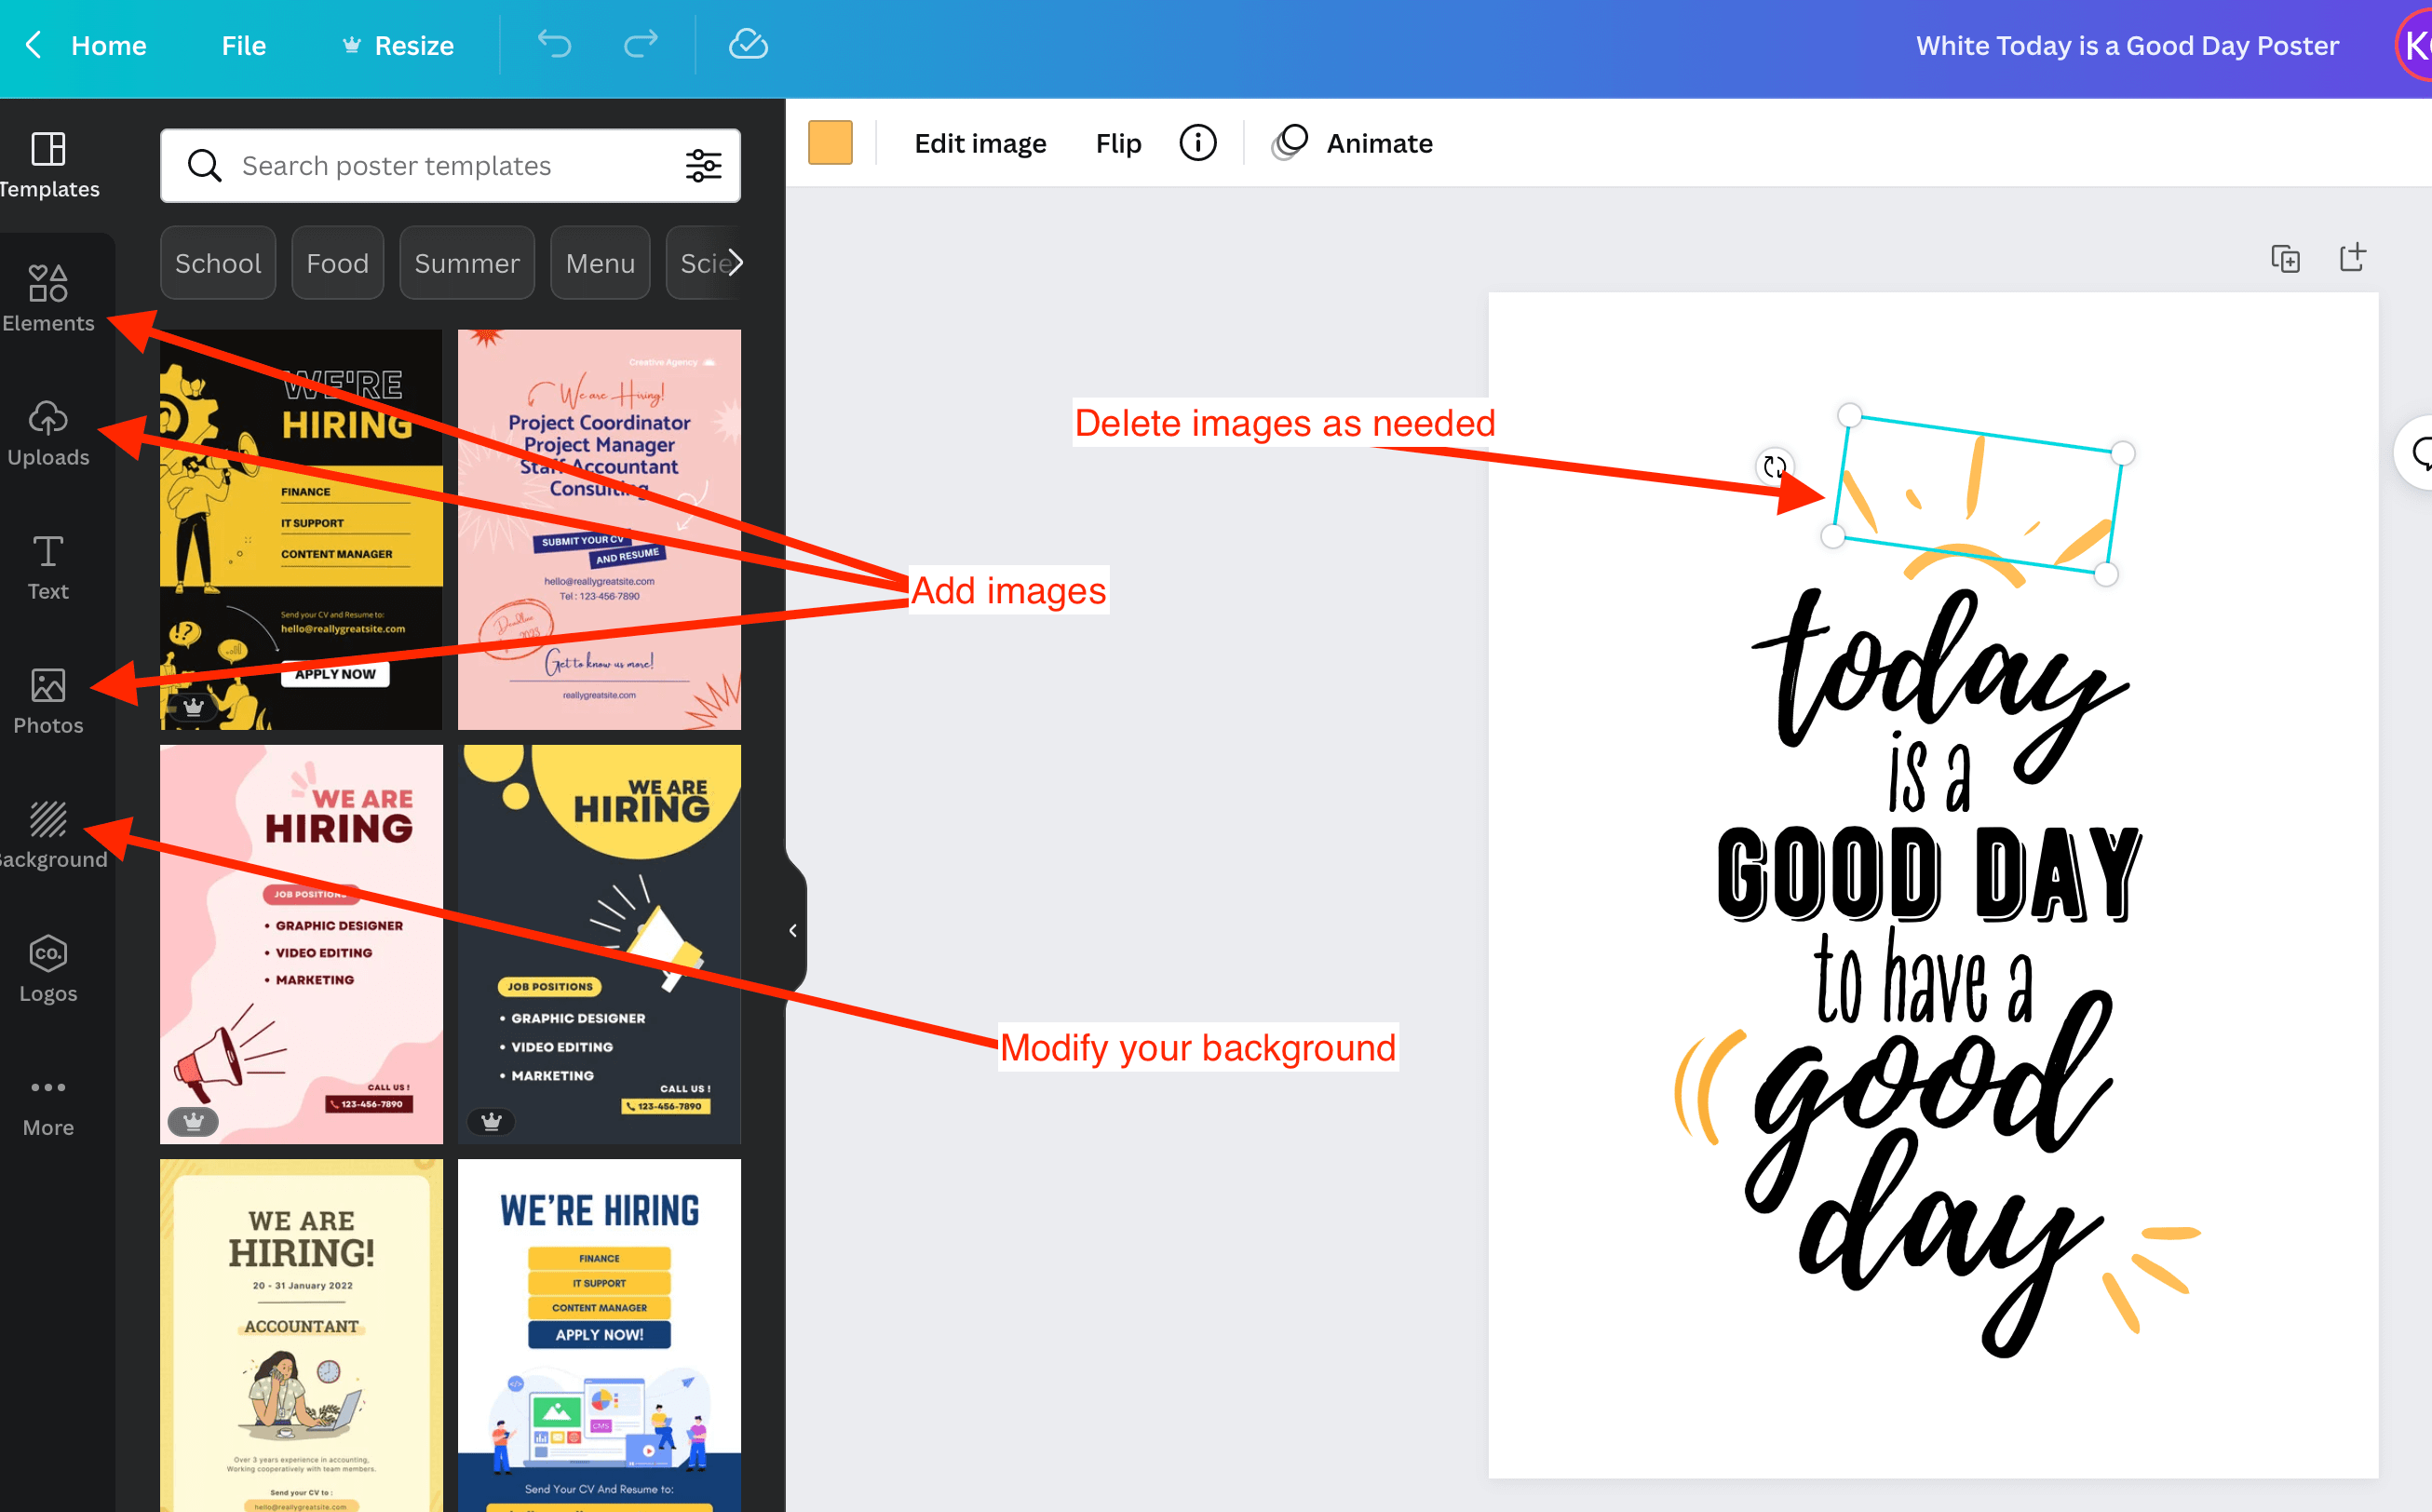Click the undo arrow icon
This screenshot has width=2432, height=1512.
(x=554, y=45)
